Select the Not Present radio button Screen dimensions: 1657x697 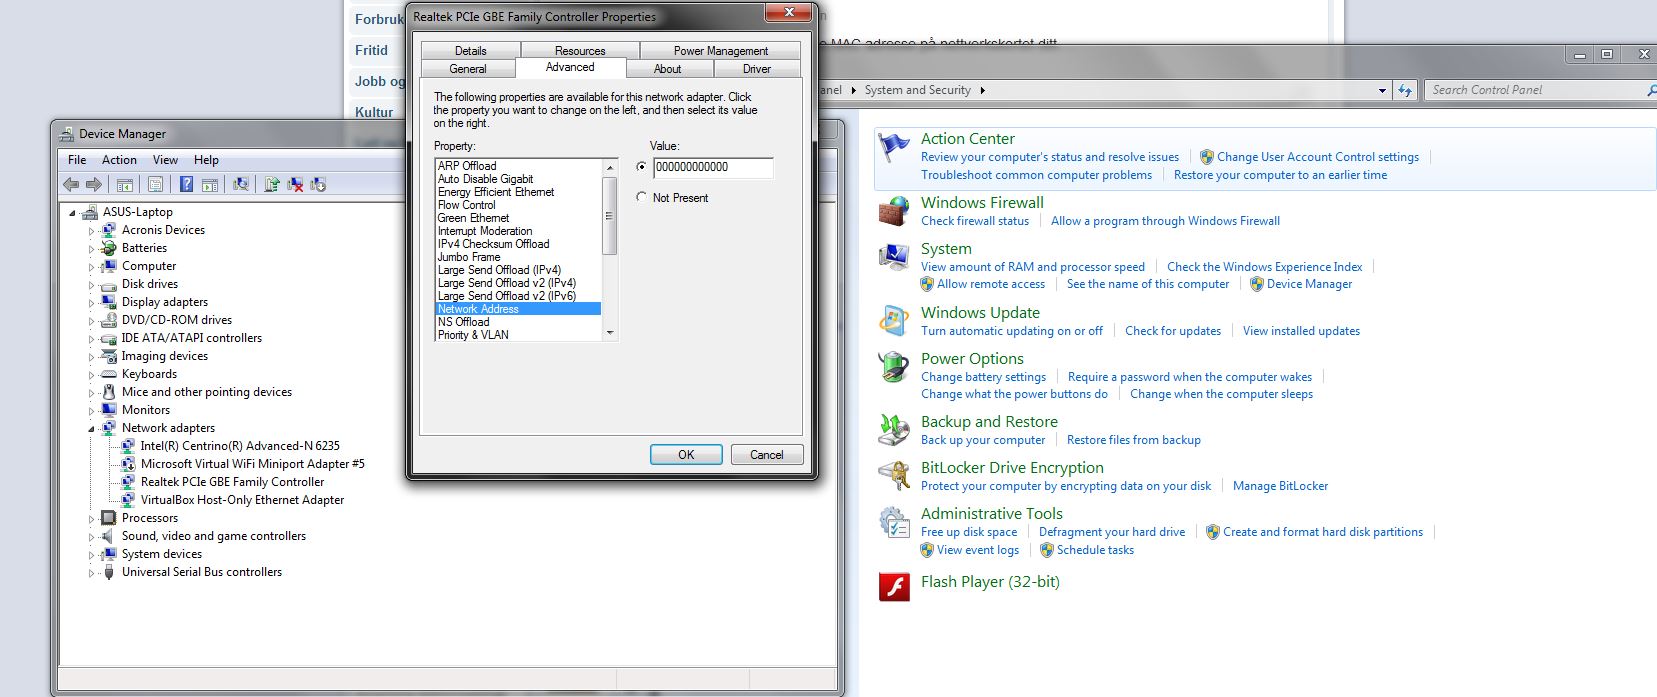(641, 198)
